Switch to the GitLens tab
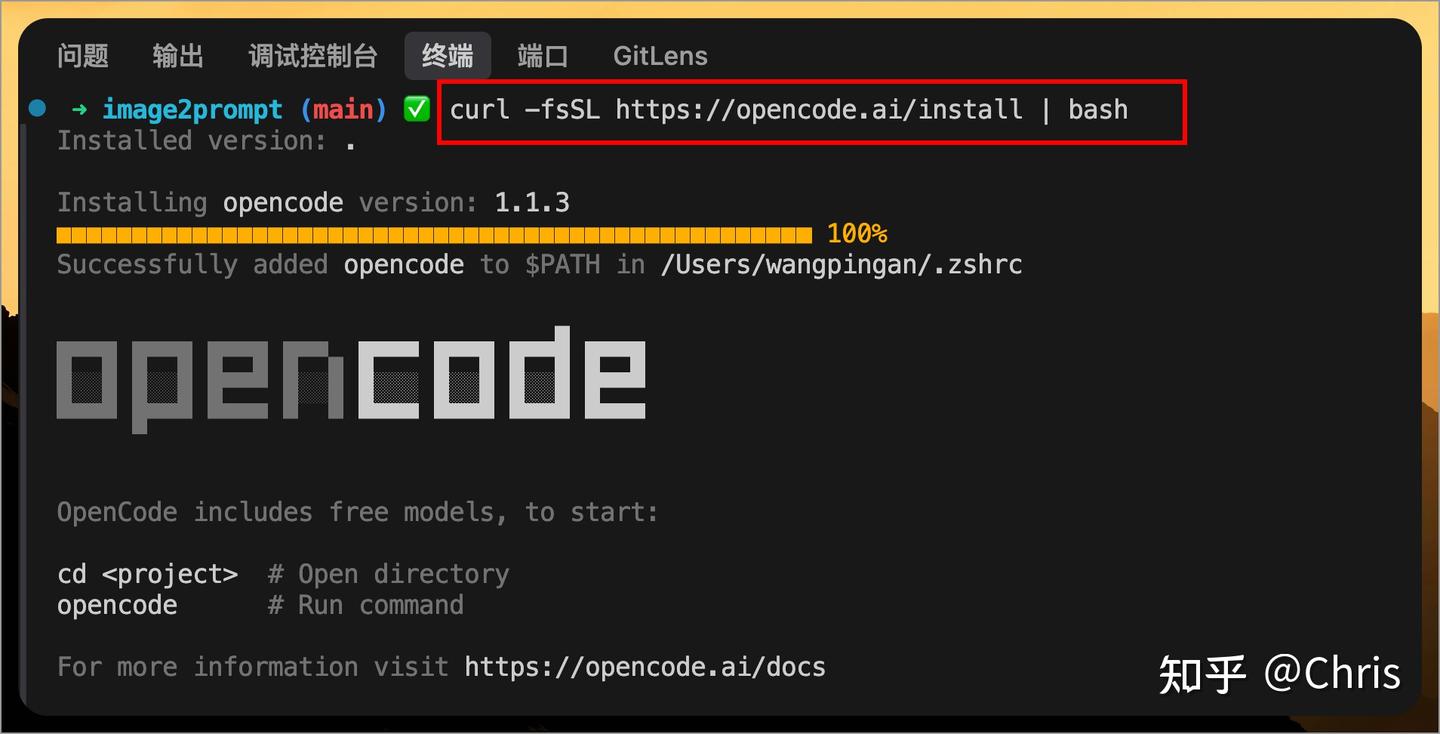 click(x=660, y=56)
